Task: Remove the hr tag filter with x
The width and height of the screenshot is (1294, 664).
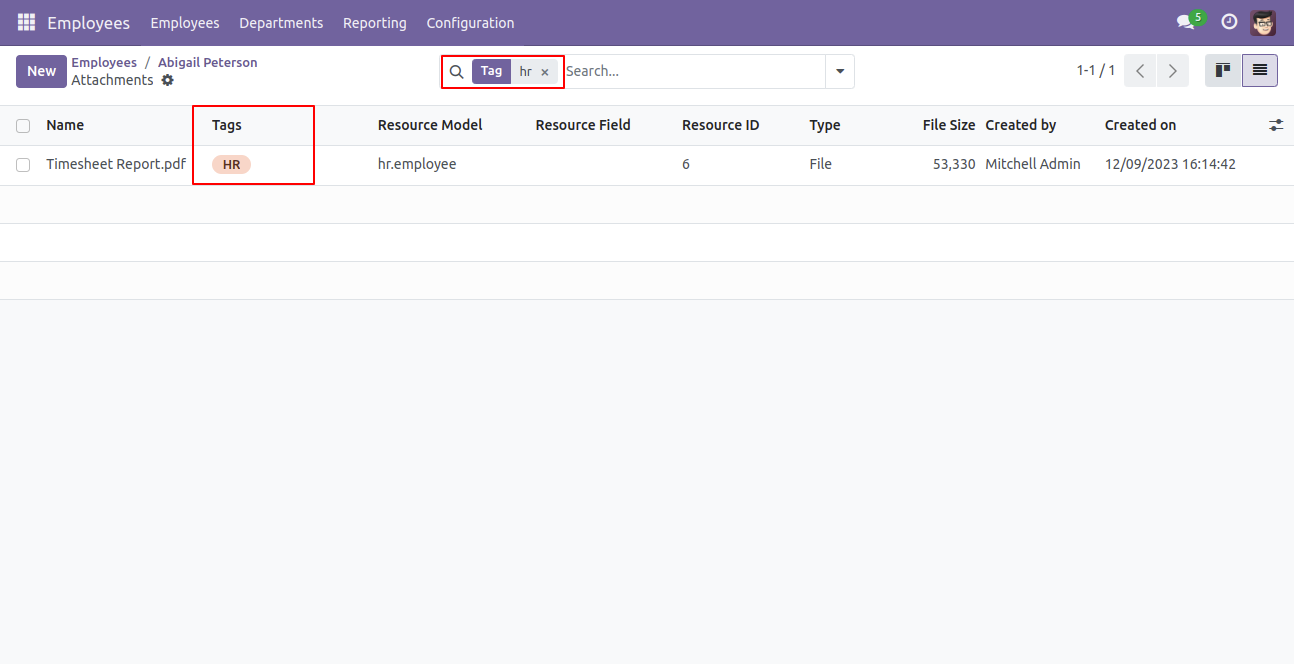Action: (x=545, y=72)
